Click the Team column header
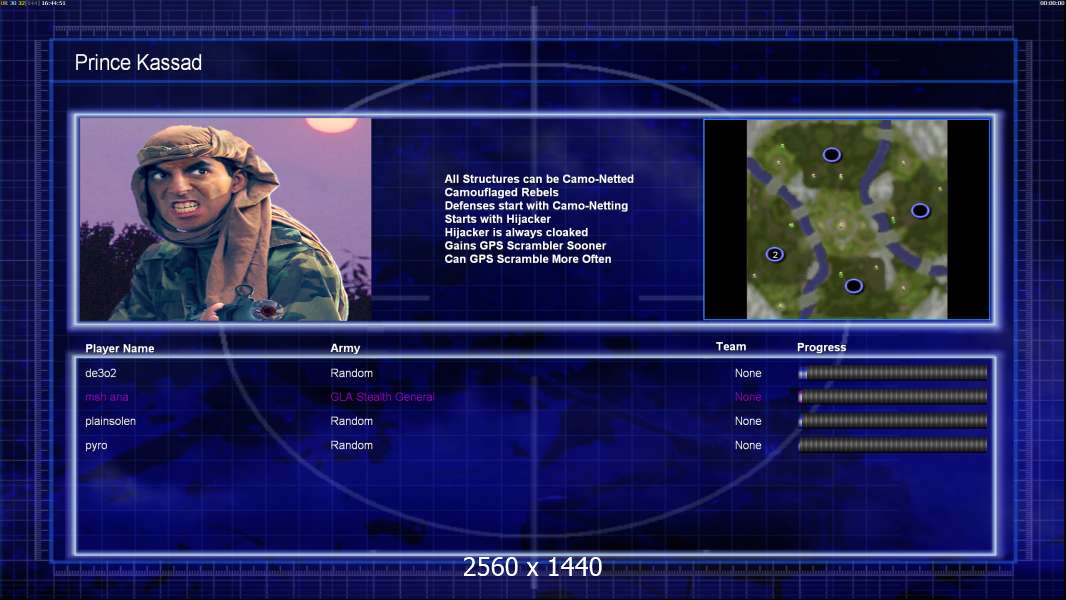The width and height of the screenshot is (1066, 600). 731,347
